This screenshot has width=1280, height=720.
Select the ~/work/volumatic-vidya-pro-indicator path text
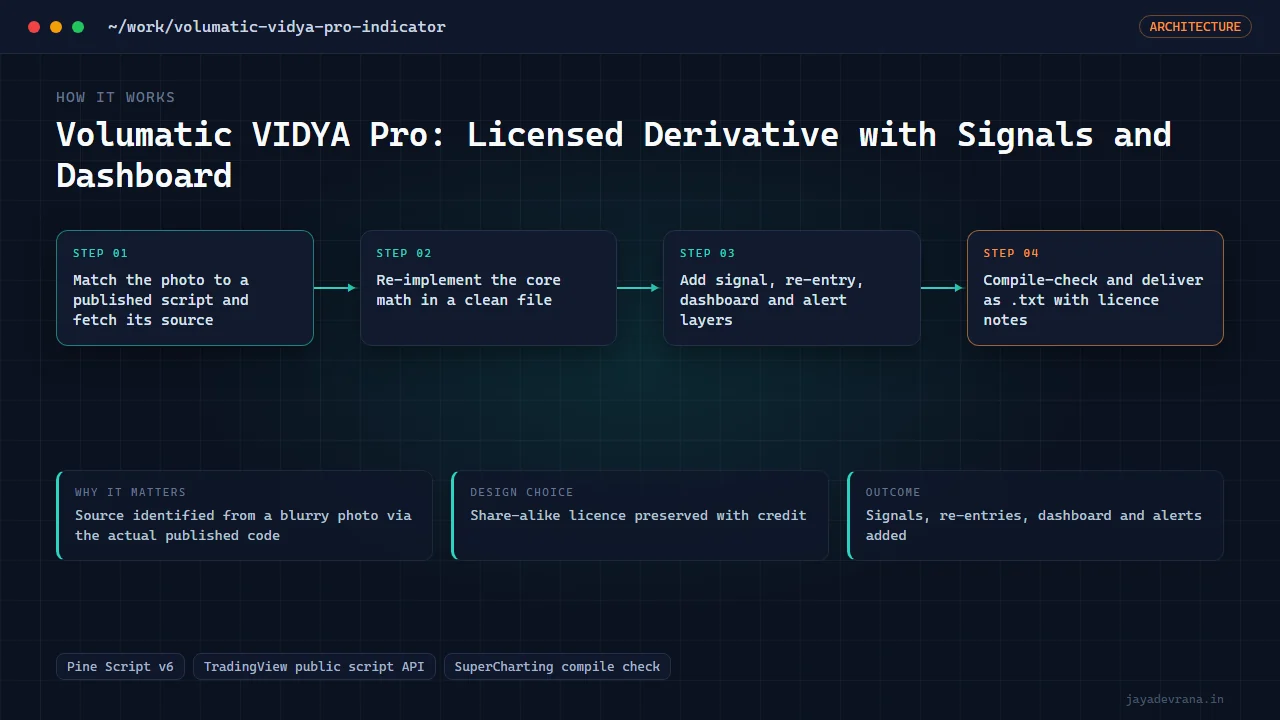(x=277, y=27)
